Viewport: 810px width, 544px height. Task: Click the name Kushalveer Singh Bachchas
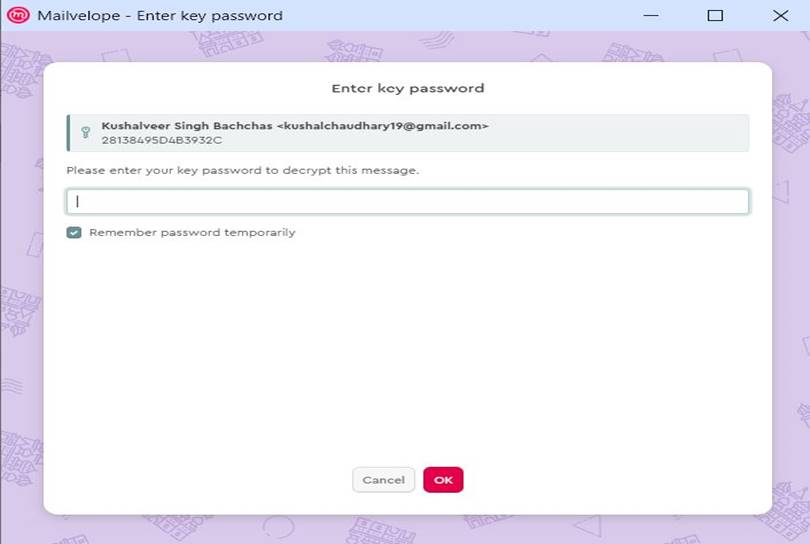[x=186, y=126]
